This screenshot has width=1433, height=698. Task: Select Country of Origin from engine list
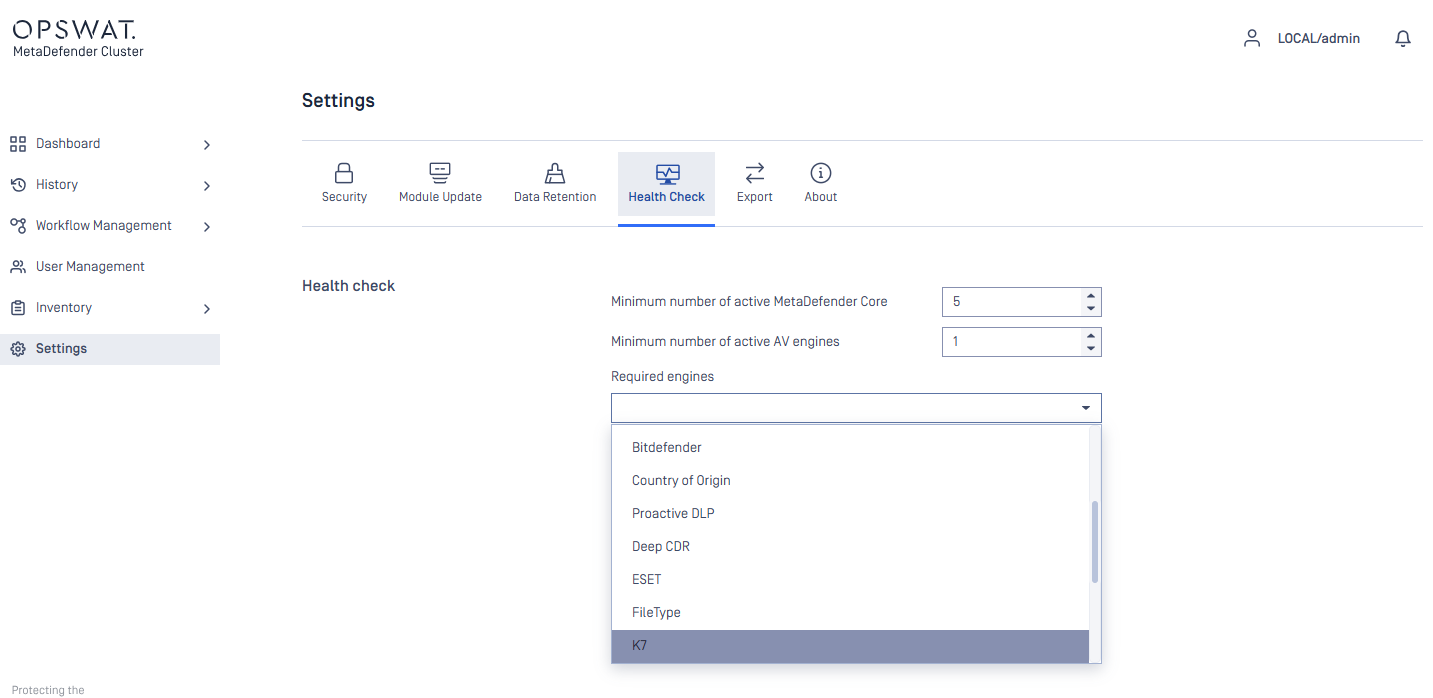tap(850, 481)
